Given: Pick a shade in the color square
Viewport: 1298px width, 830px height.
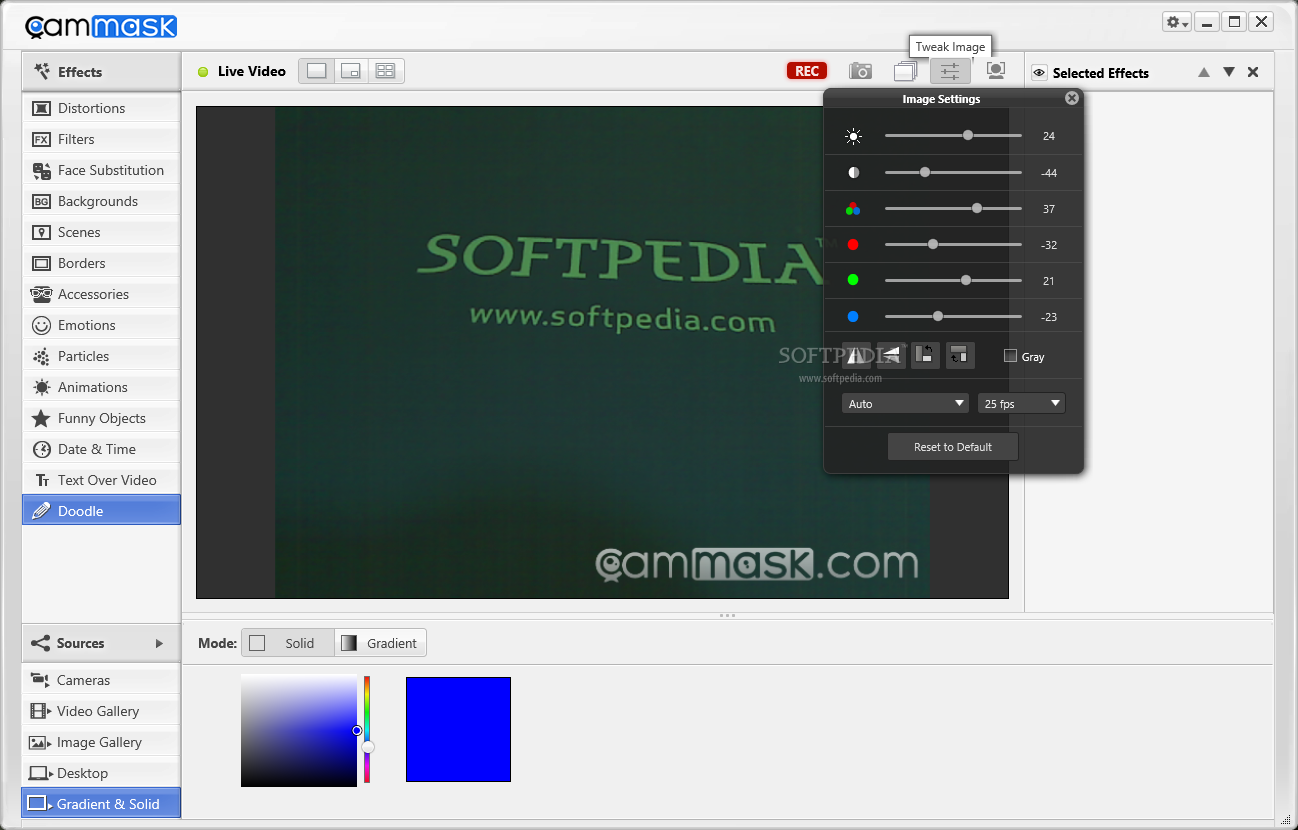Looking at the screenshot, I should [x=299, y=731].
